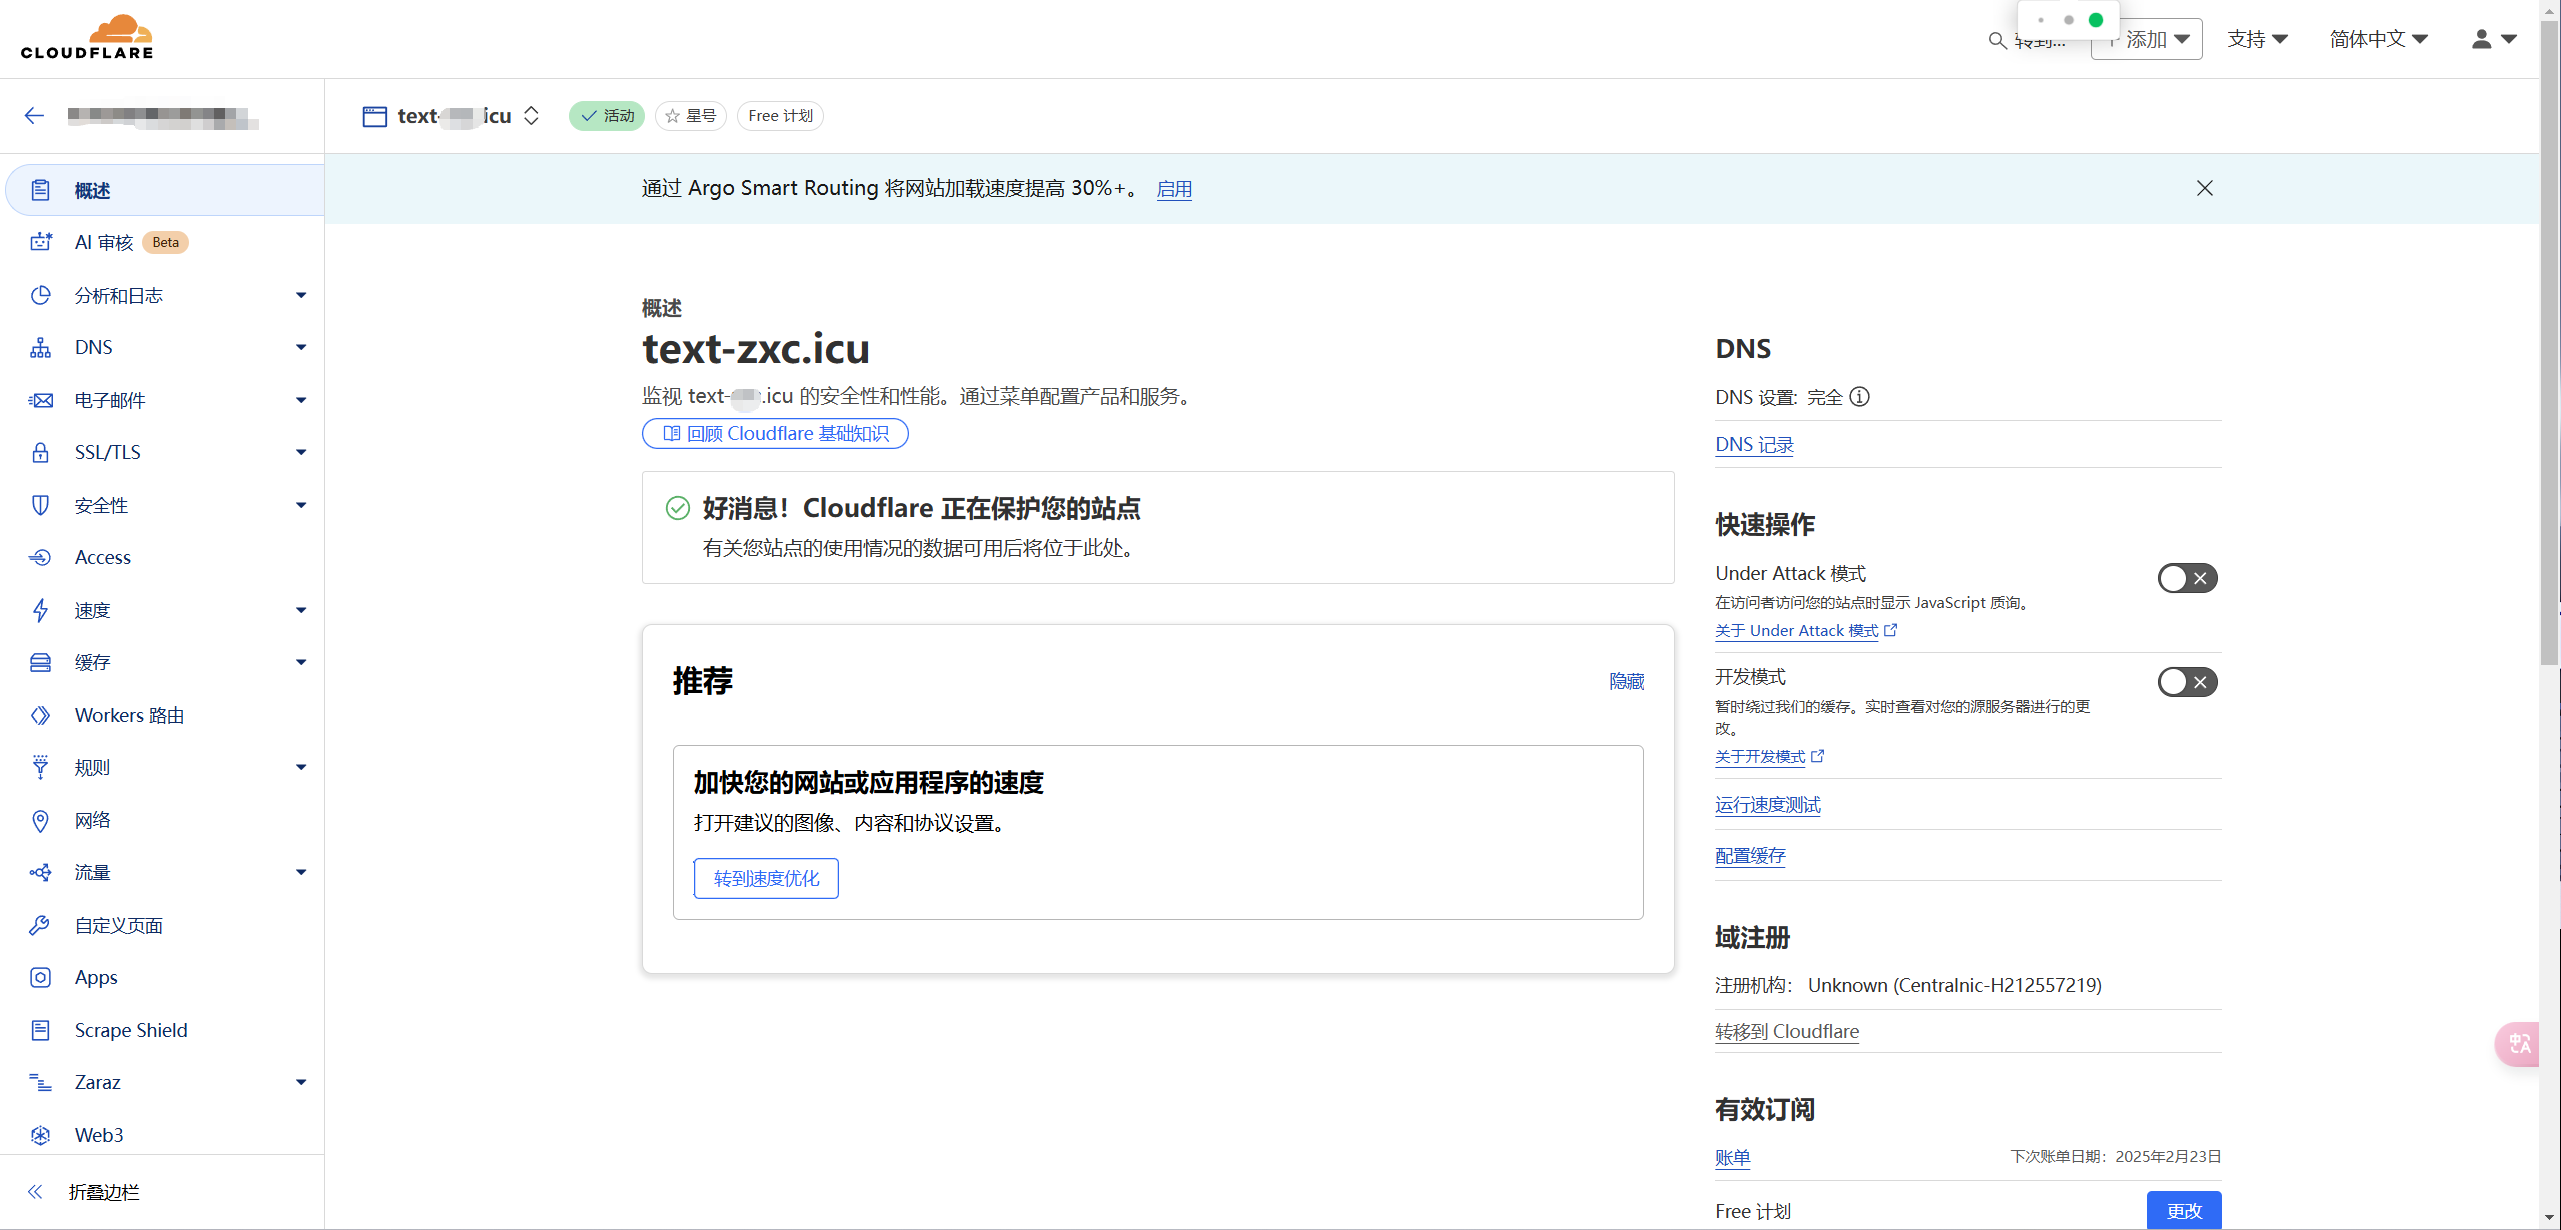Click the 网络 location pin icon
2561x1230 pixels.
[40, 821]
